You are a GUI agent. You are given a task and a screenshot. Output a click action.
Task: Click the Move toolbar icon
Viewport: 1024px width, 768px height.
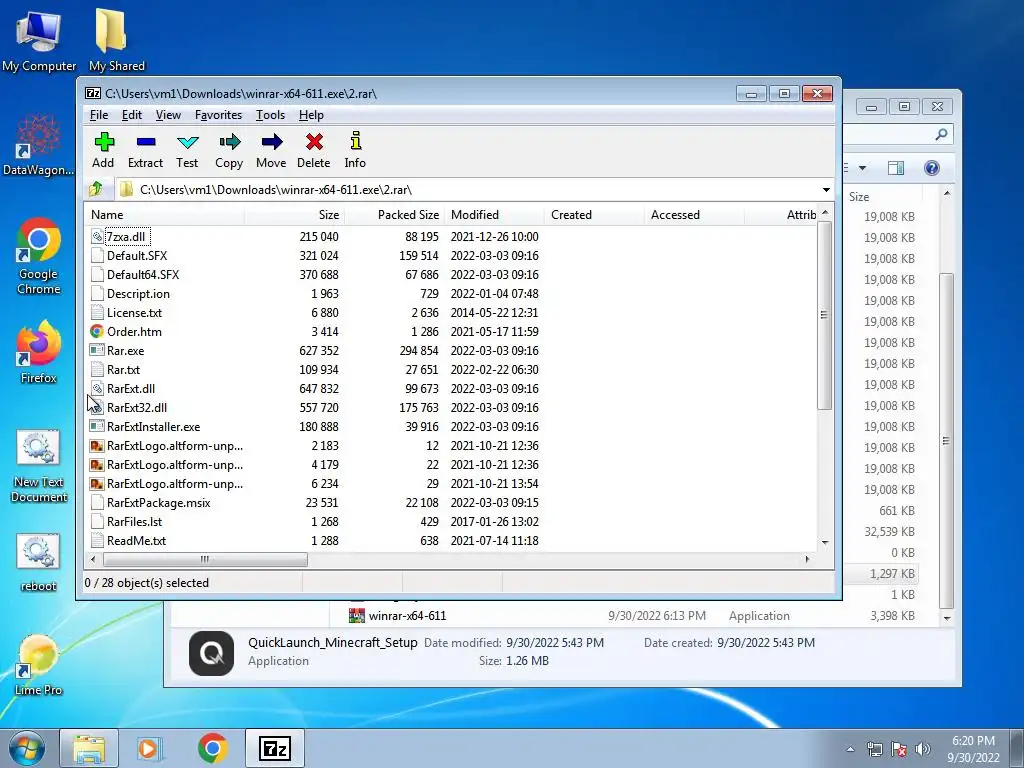coord(271,142)
